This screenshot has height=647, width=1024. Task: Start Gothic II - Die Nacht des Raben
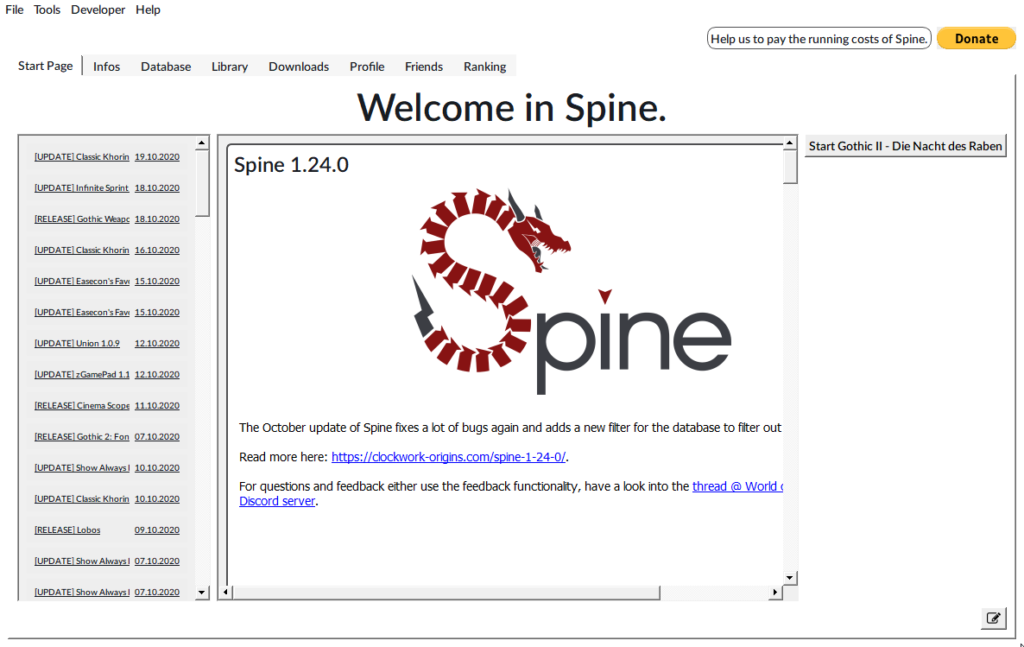(905, 146)
